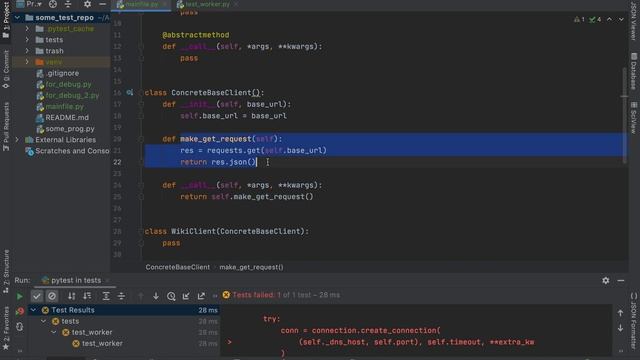Collapse all test result nodes
Screen dimensions: 640x360
coord(121,296)
